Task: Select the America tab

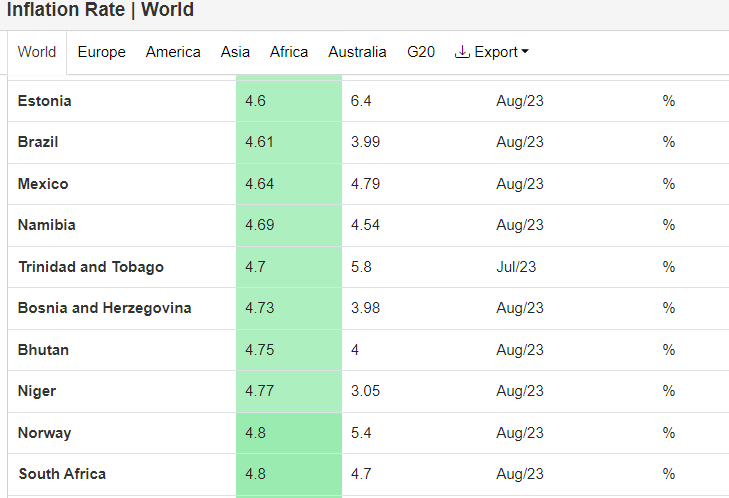Action: (173, 52)
